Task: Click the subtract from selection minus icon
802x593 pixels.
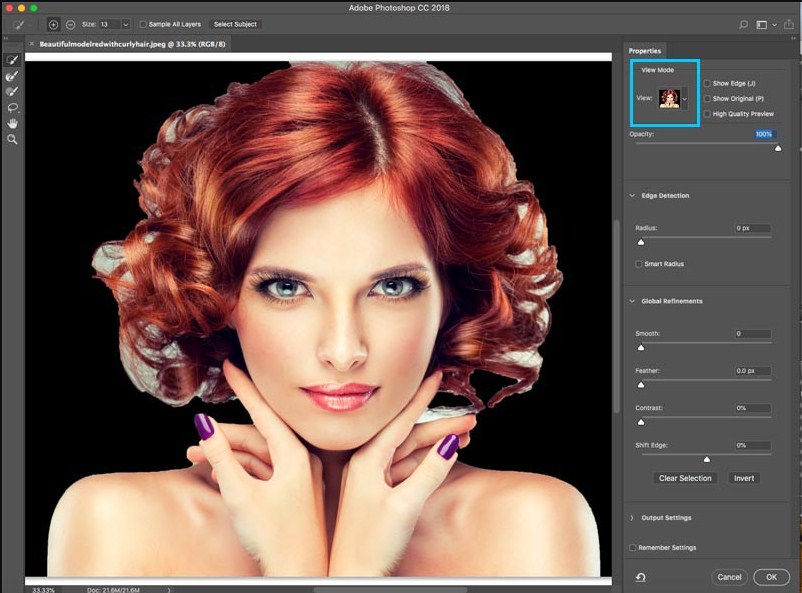Action: 70,24
